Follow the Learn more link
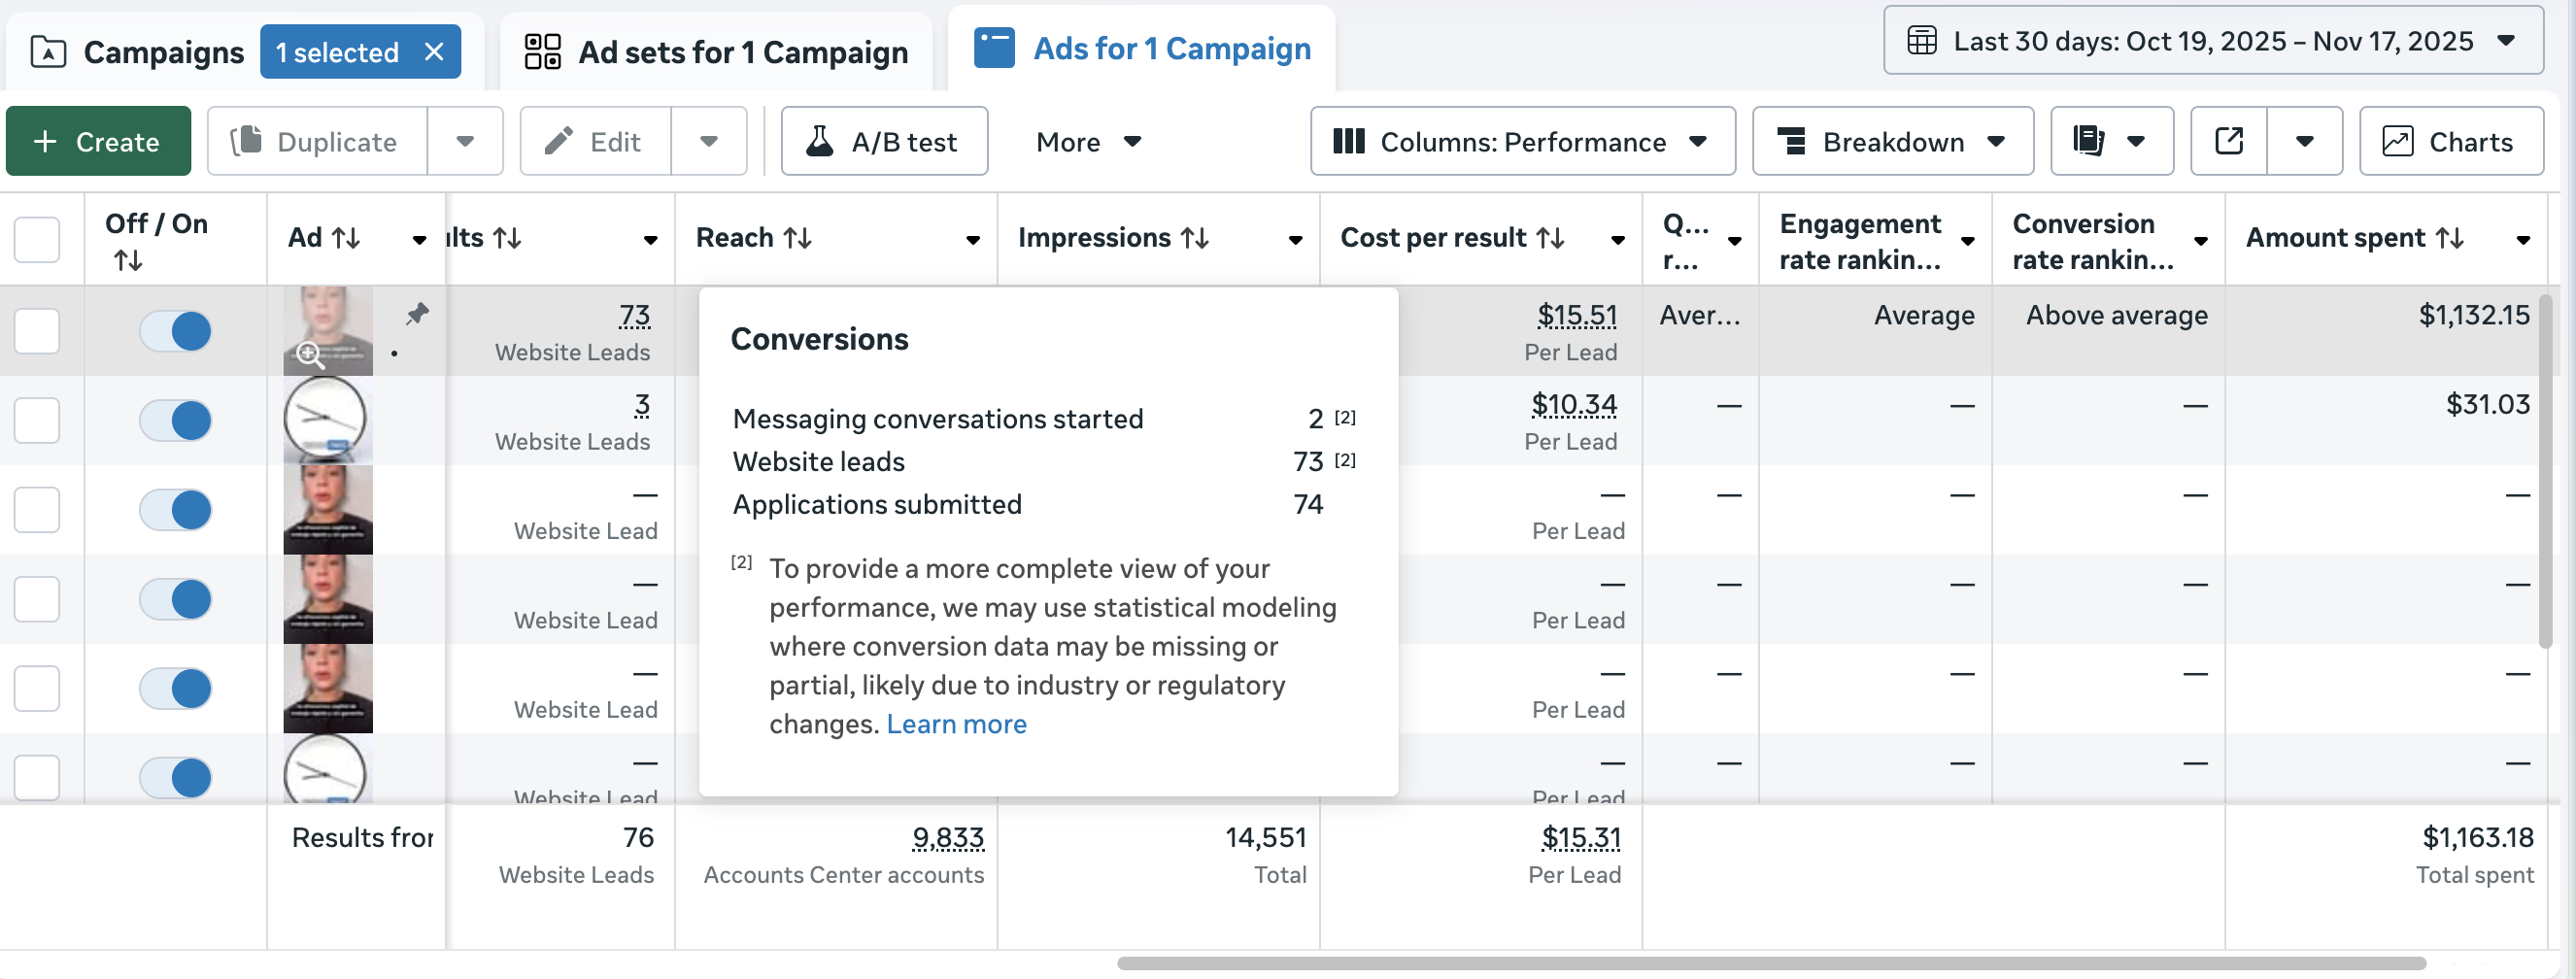Image resolution: width=2576 pixels, height=979 pixels. 956,724
